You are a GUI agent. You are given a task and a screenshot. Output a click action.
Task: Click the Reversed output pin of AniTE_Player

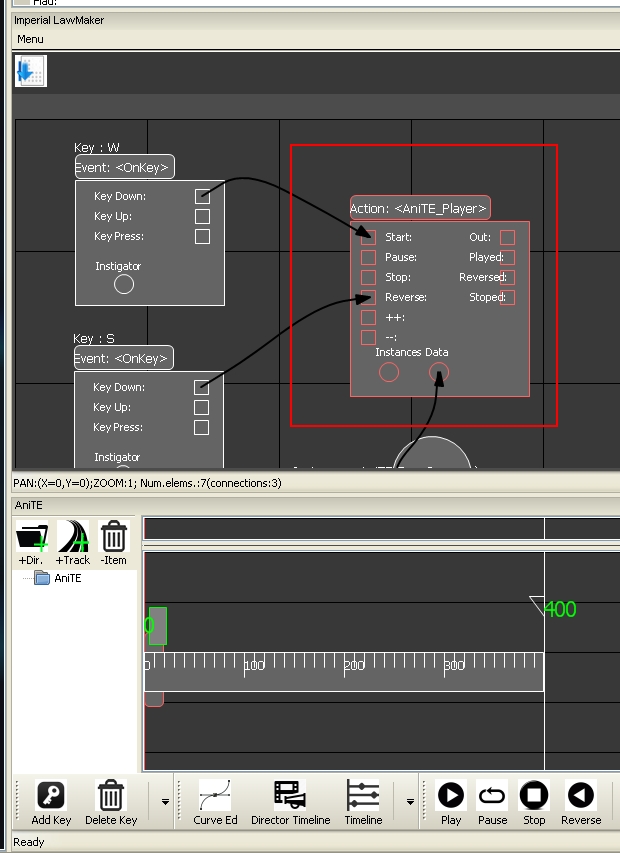507,277
